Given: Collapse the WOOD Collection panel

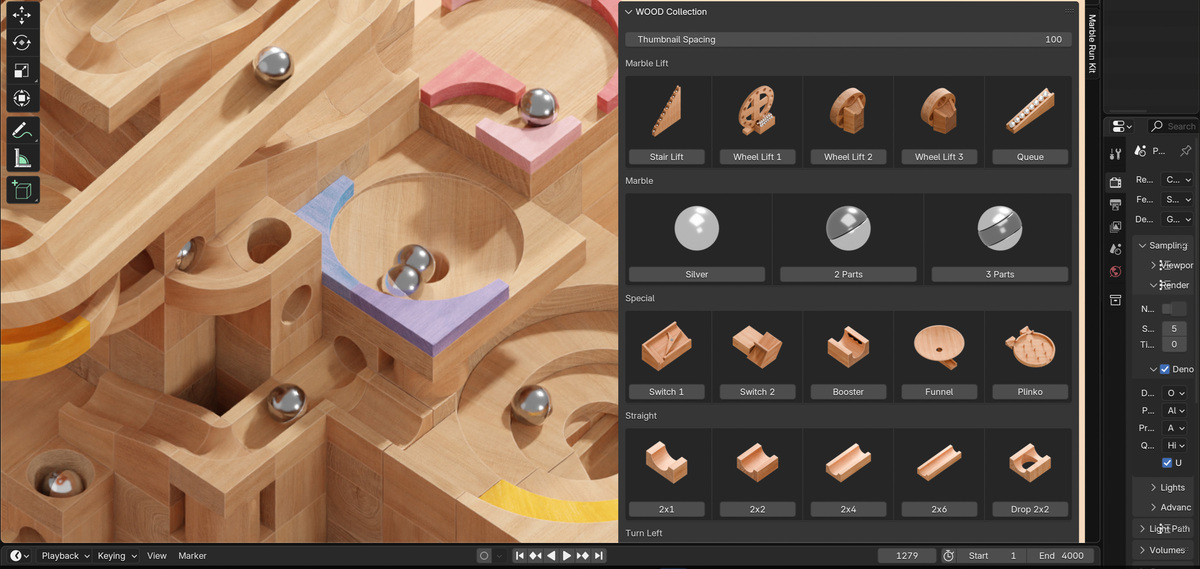Looking at the screenshot, I should pyautogui.click(x=628, y=12).
